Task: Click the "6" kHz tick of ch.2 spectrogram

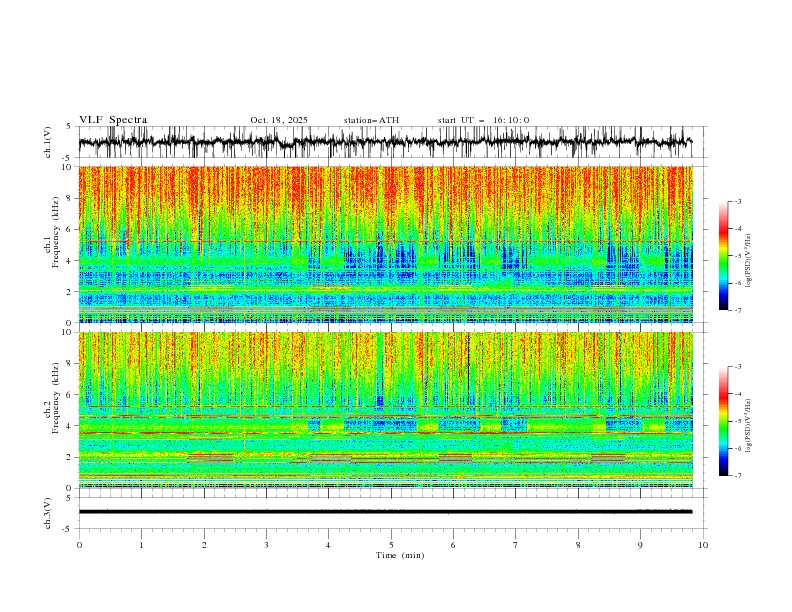Action: pyautogui.click(x=70, y=394)
